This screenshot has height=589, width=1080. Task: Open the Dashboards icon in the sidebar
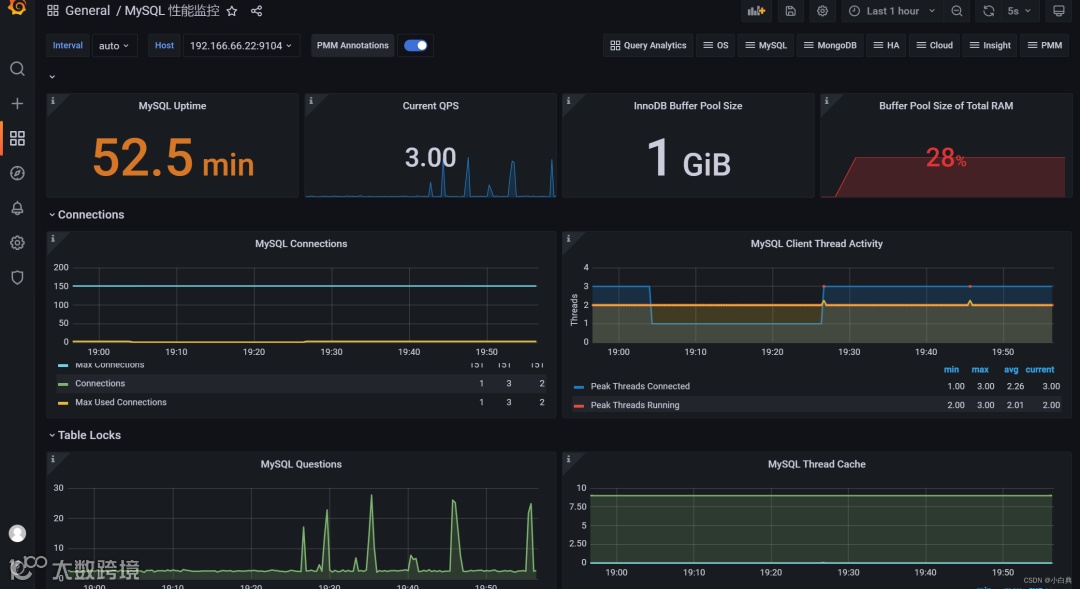tap(17, 138)
